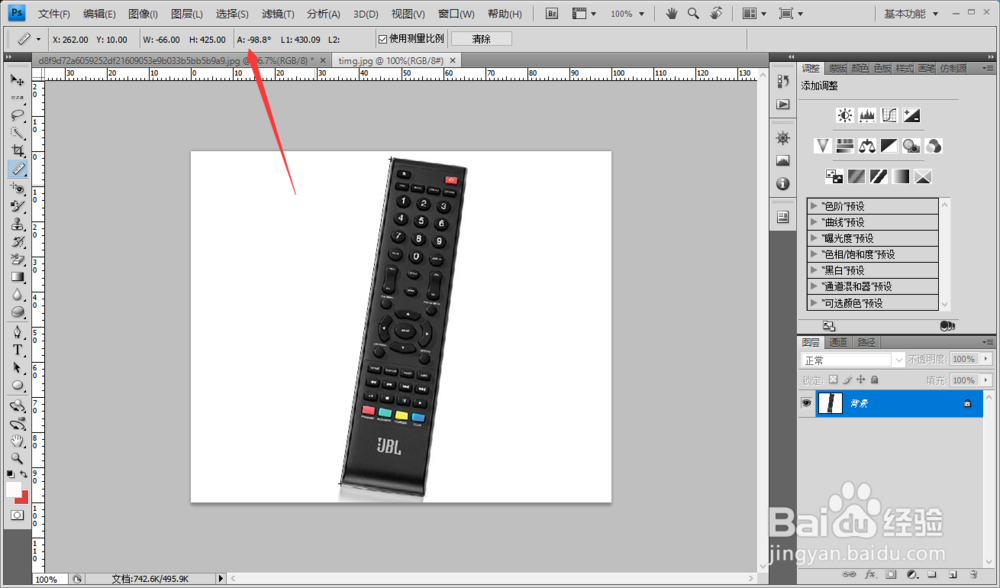
Task: Add a Channel Mixer adjustment
Action: pos(934,146)
